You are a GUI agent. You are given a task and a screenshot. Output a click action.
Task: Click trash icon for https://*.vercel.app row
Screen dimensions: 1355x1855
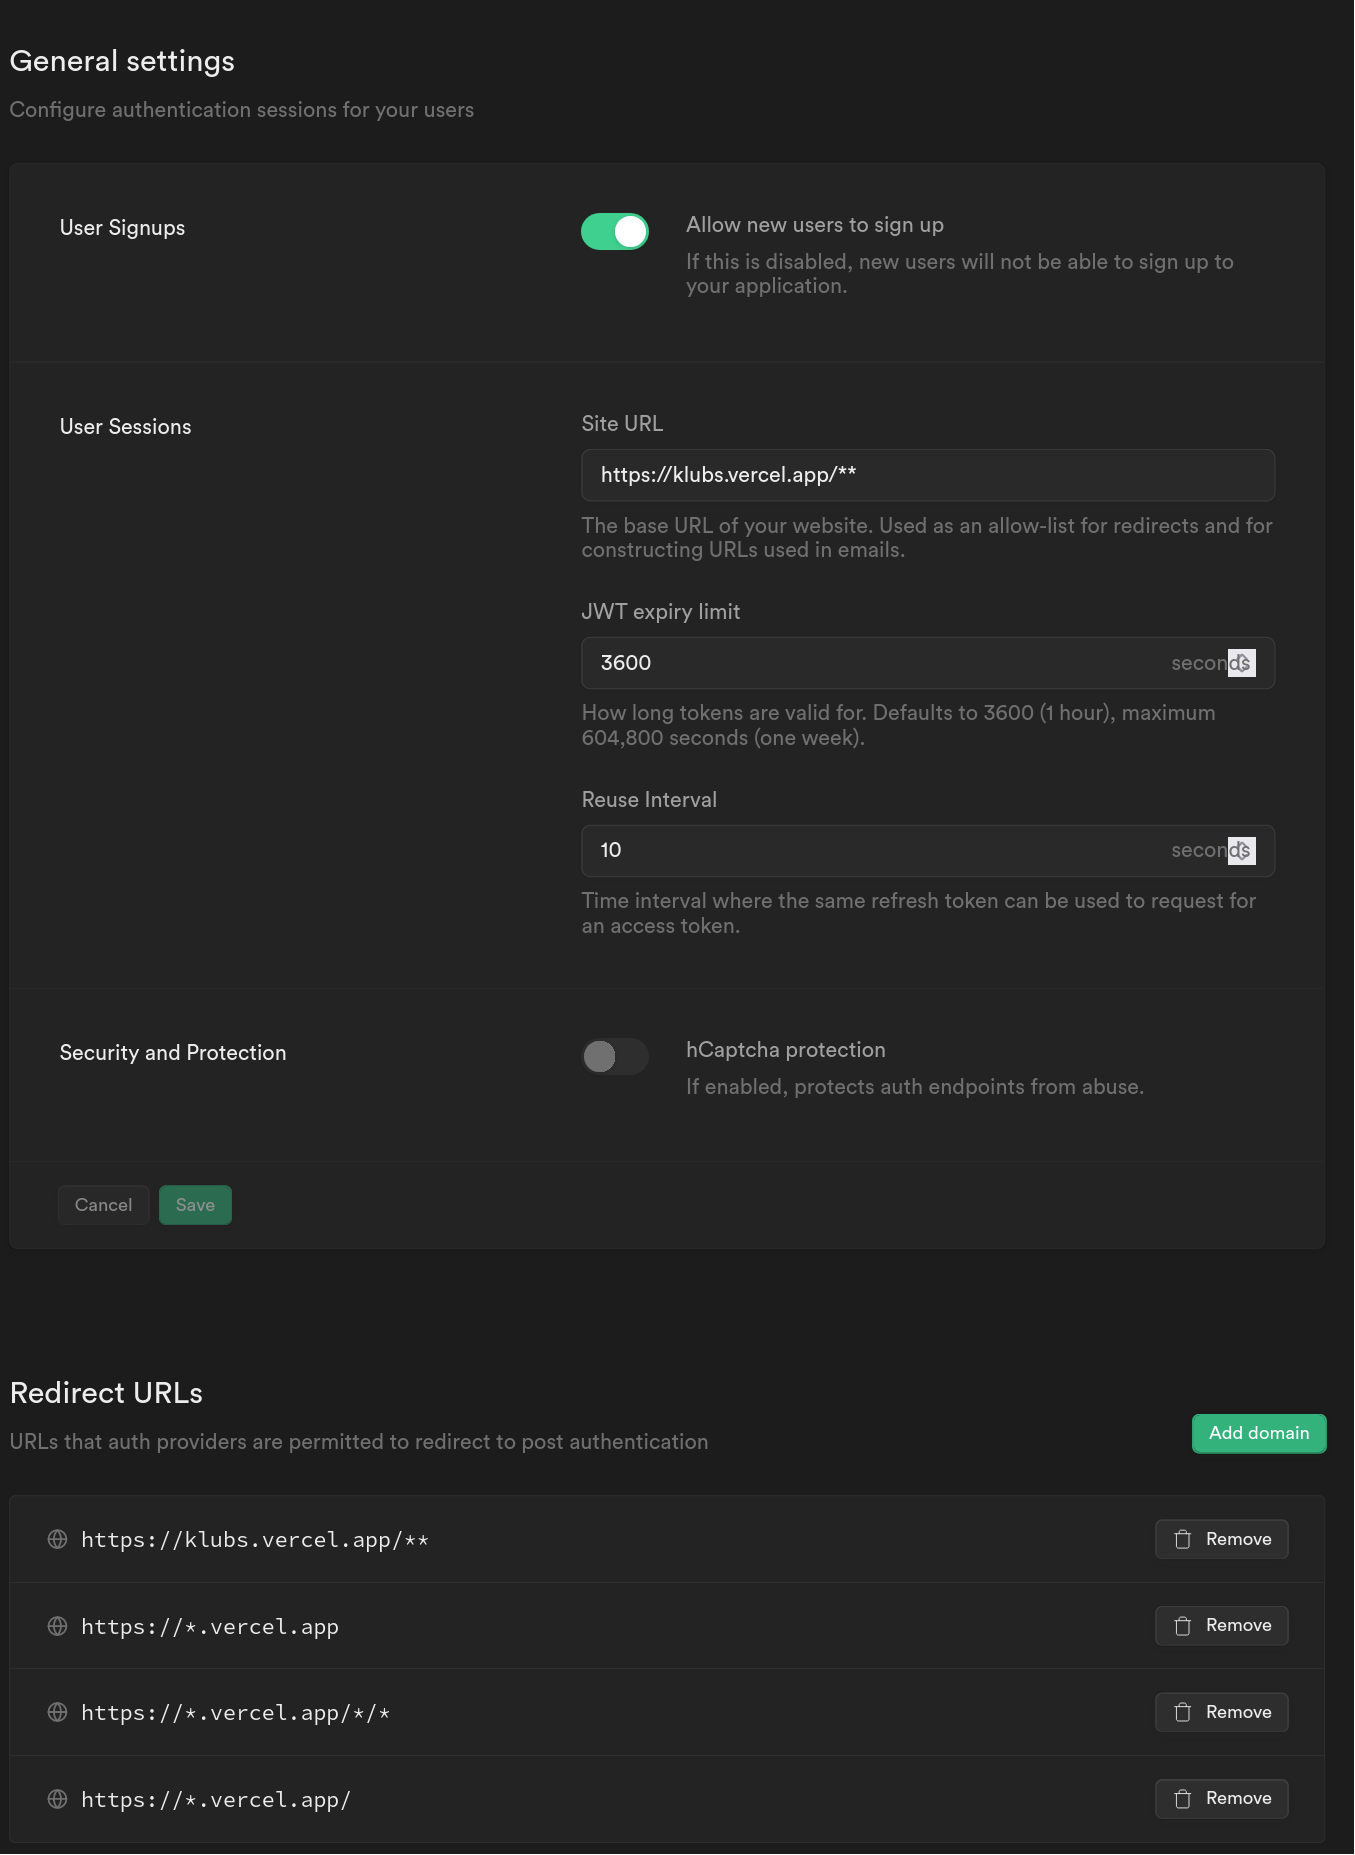tap(1183, 1626)
